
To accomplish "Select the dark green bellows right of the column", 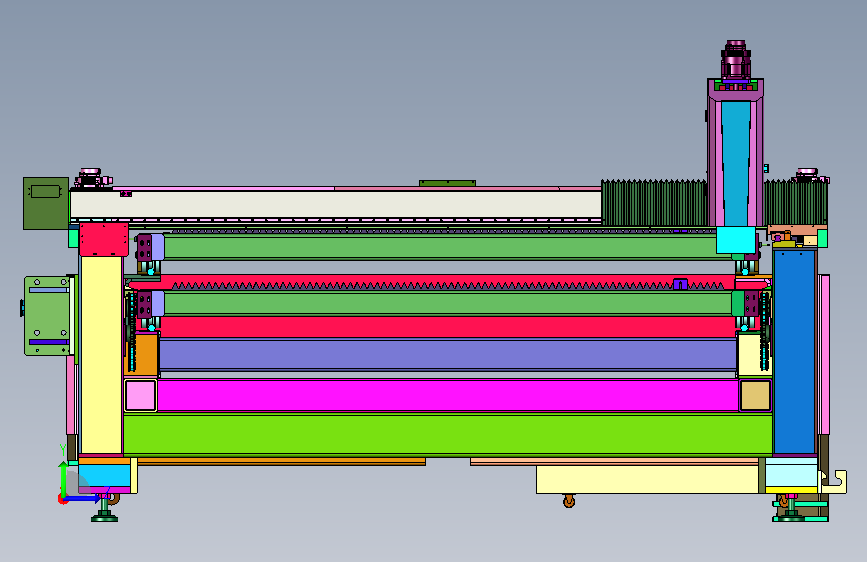I will pos(795,202).
